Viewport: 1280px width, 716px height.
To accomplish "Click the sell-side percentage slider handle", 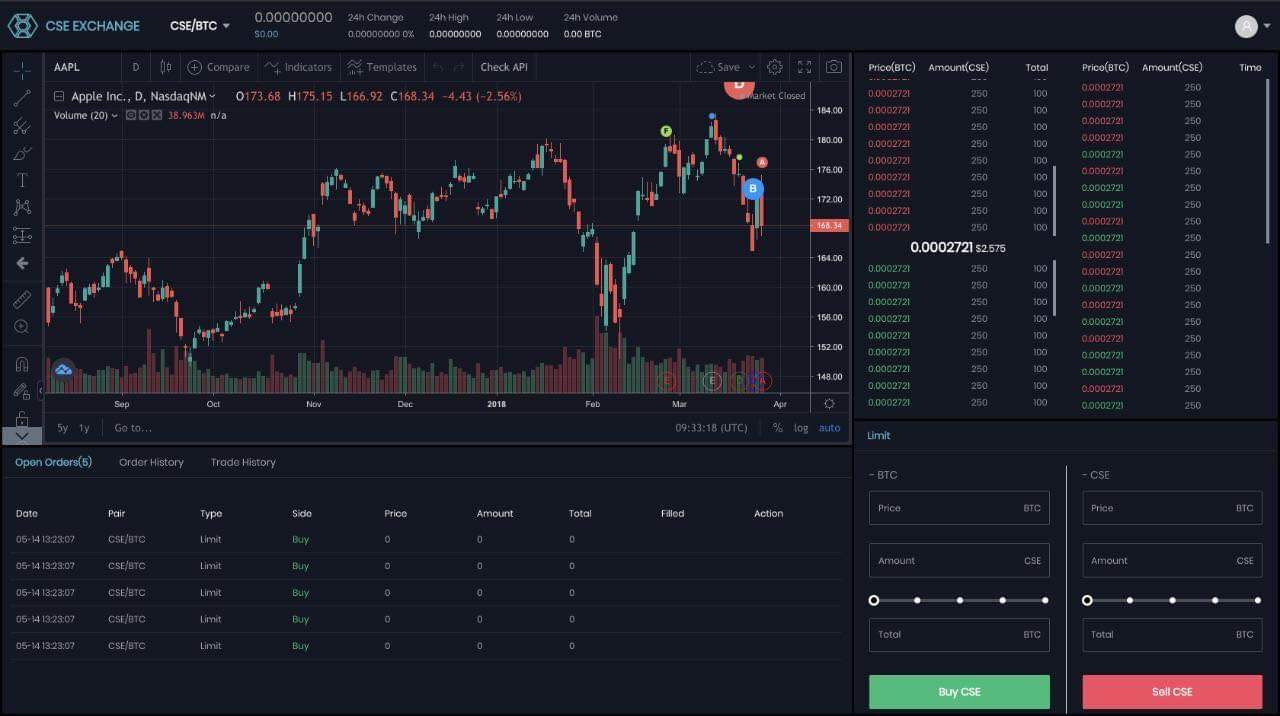I will tap(1087, 600).
